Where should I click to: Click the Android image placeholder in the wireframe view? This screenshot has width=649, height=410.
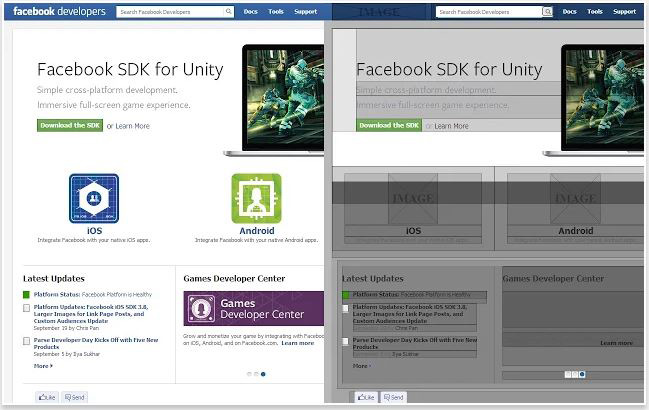(x=575, y=198)
